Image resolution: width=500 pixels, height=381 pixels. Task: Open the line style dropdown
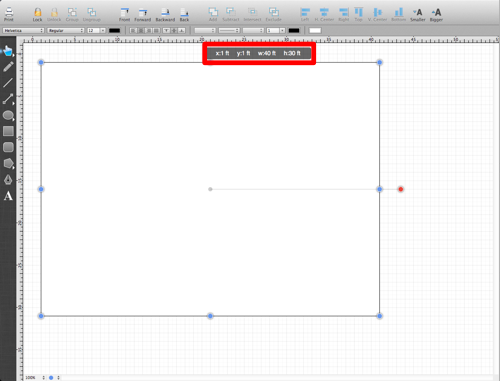click(x=229, y=31)
